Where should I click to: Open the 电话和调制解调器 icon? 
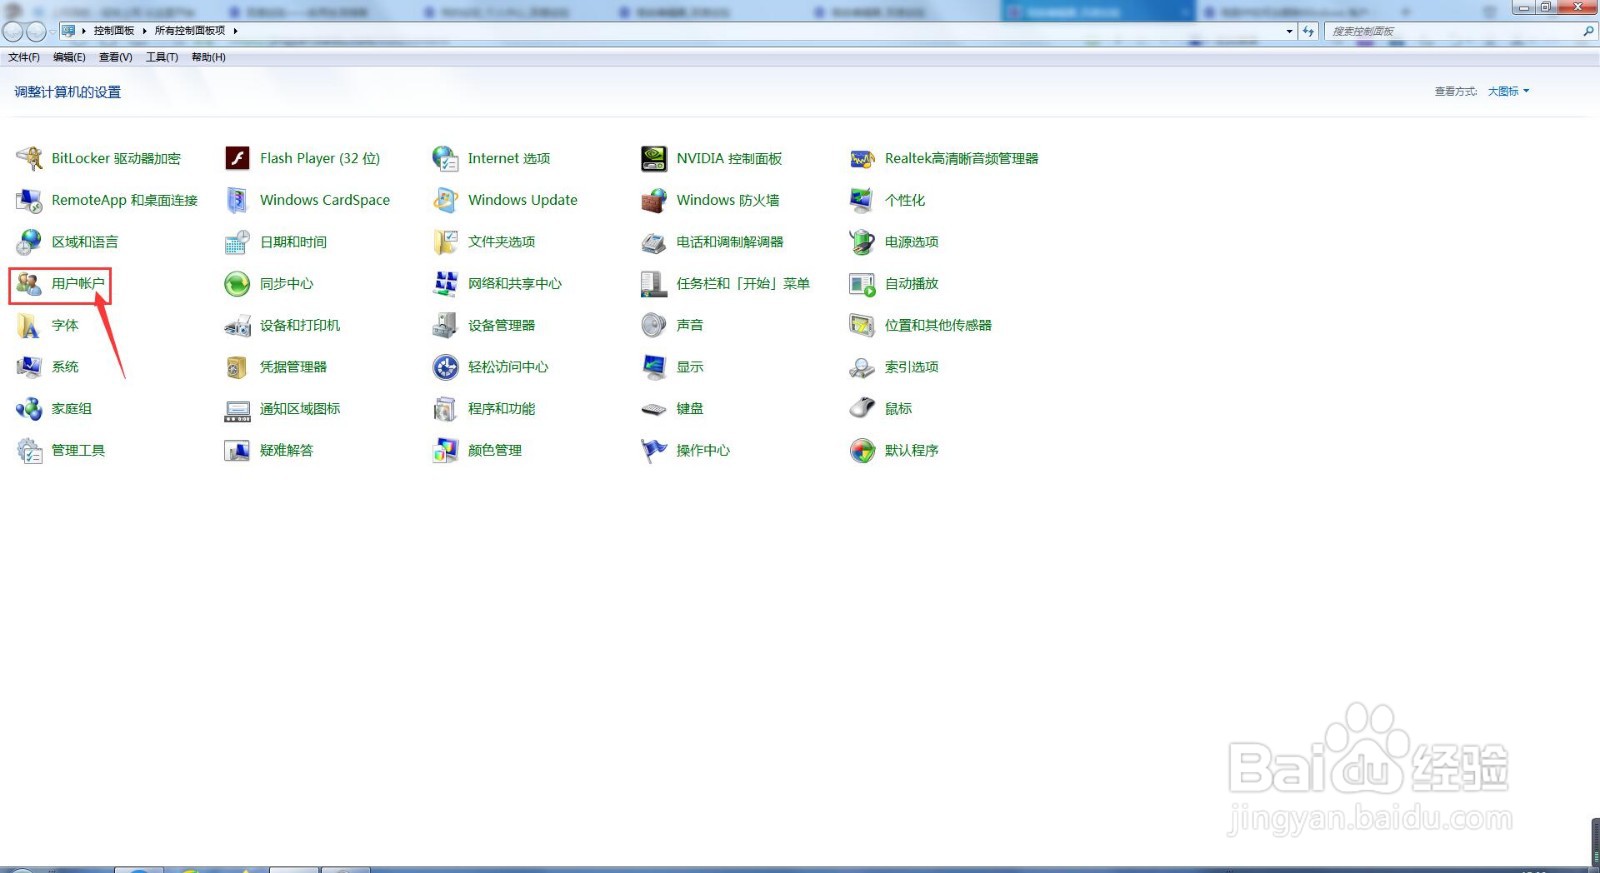654,242
